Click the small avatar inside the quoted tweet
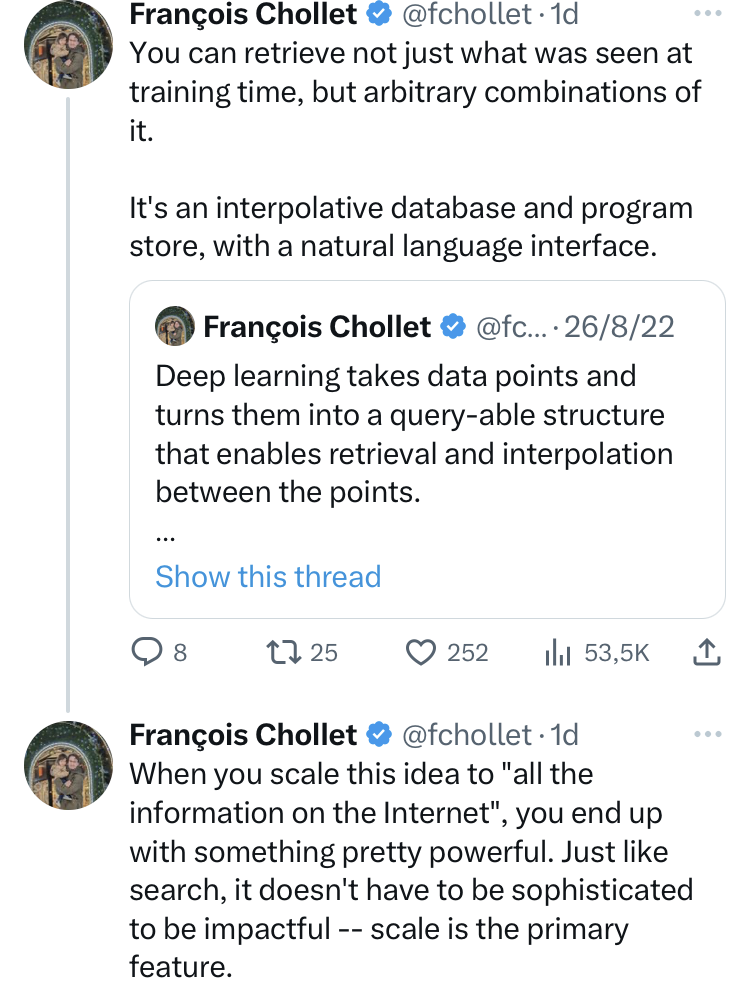This screenshot has height=992, width=750. tap(175, 326)
